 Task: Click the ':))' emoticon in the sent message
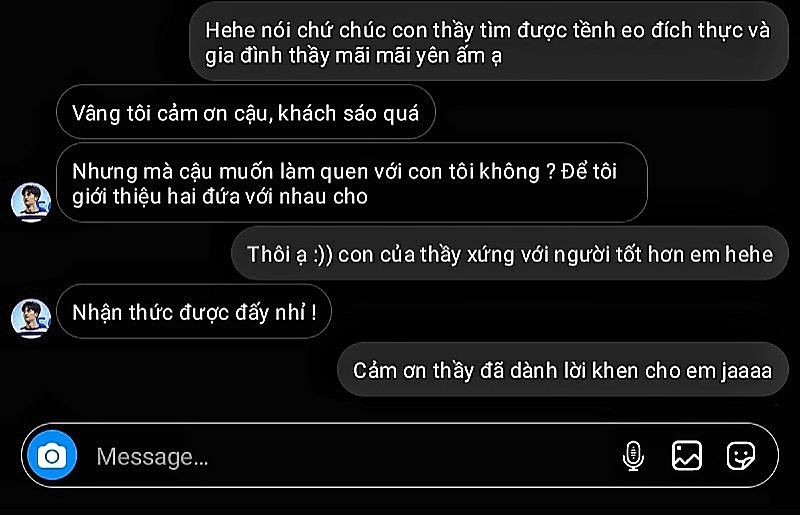point(323,255)
